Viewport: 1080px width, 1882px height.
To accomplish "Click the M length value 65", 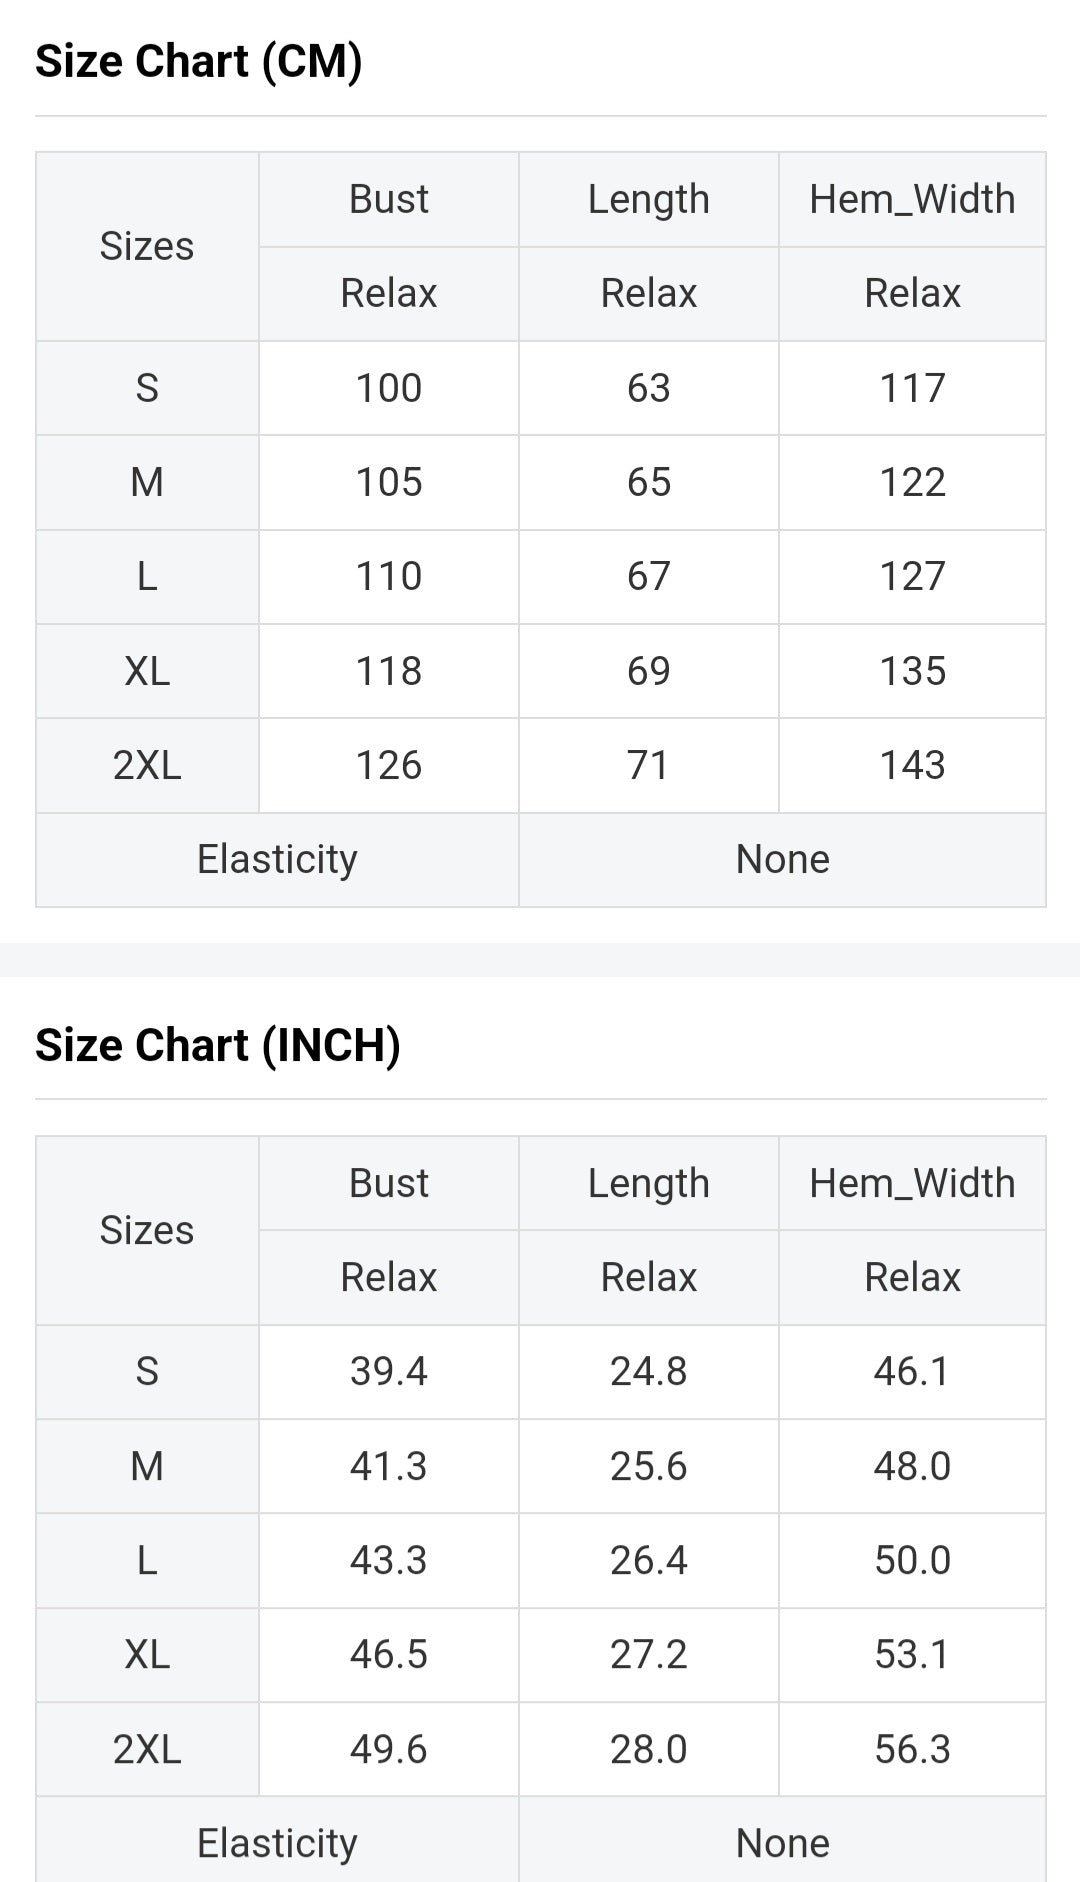I will [648, 482].
